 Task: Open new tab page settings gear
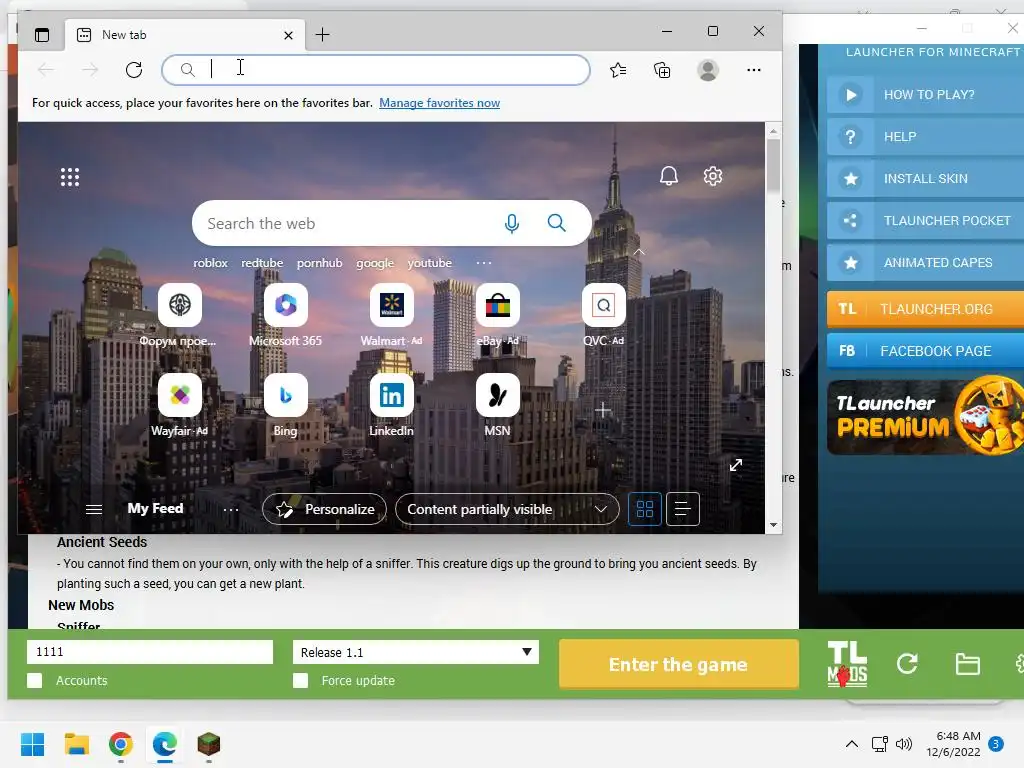pyautogui.click(x=712, y=176)
